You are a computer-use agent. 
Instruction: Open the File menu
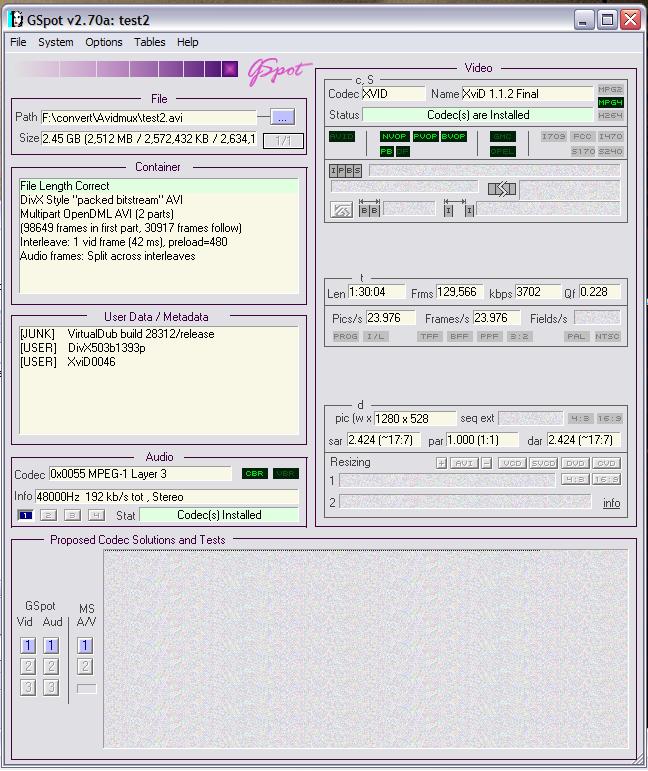coord(18,42)
